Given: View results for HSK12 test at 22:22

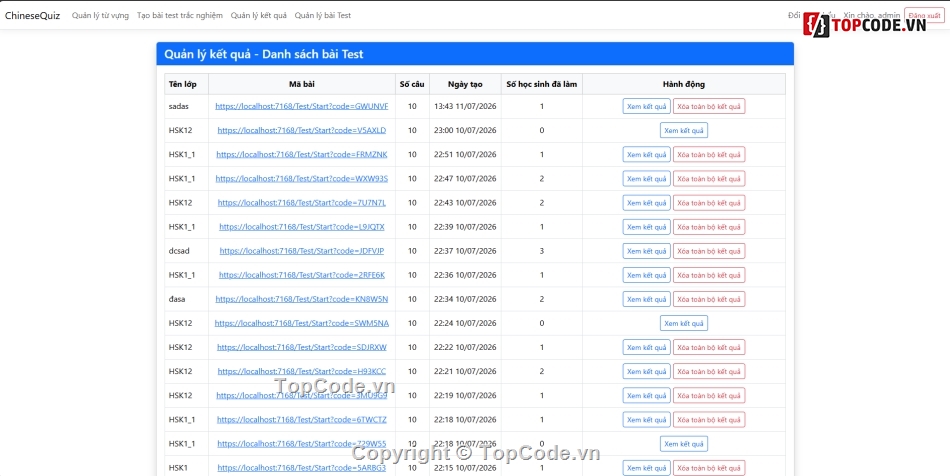Looking at the screenshot, I should coord(646,348).
